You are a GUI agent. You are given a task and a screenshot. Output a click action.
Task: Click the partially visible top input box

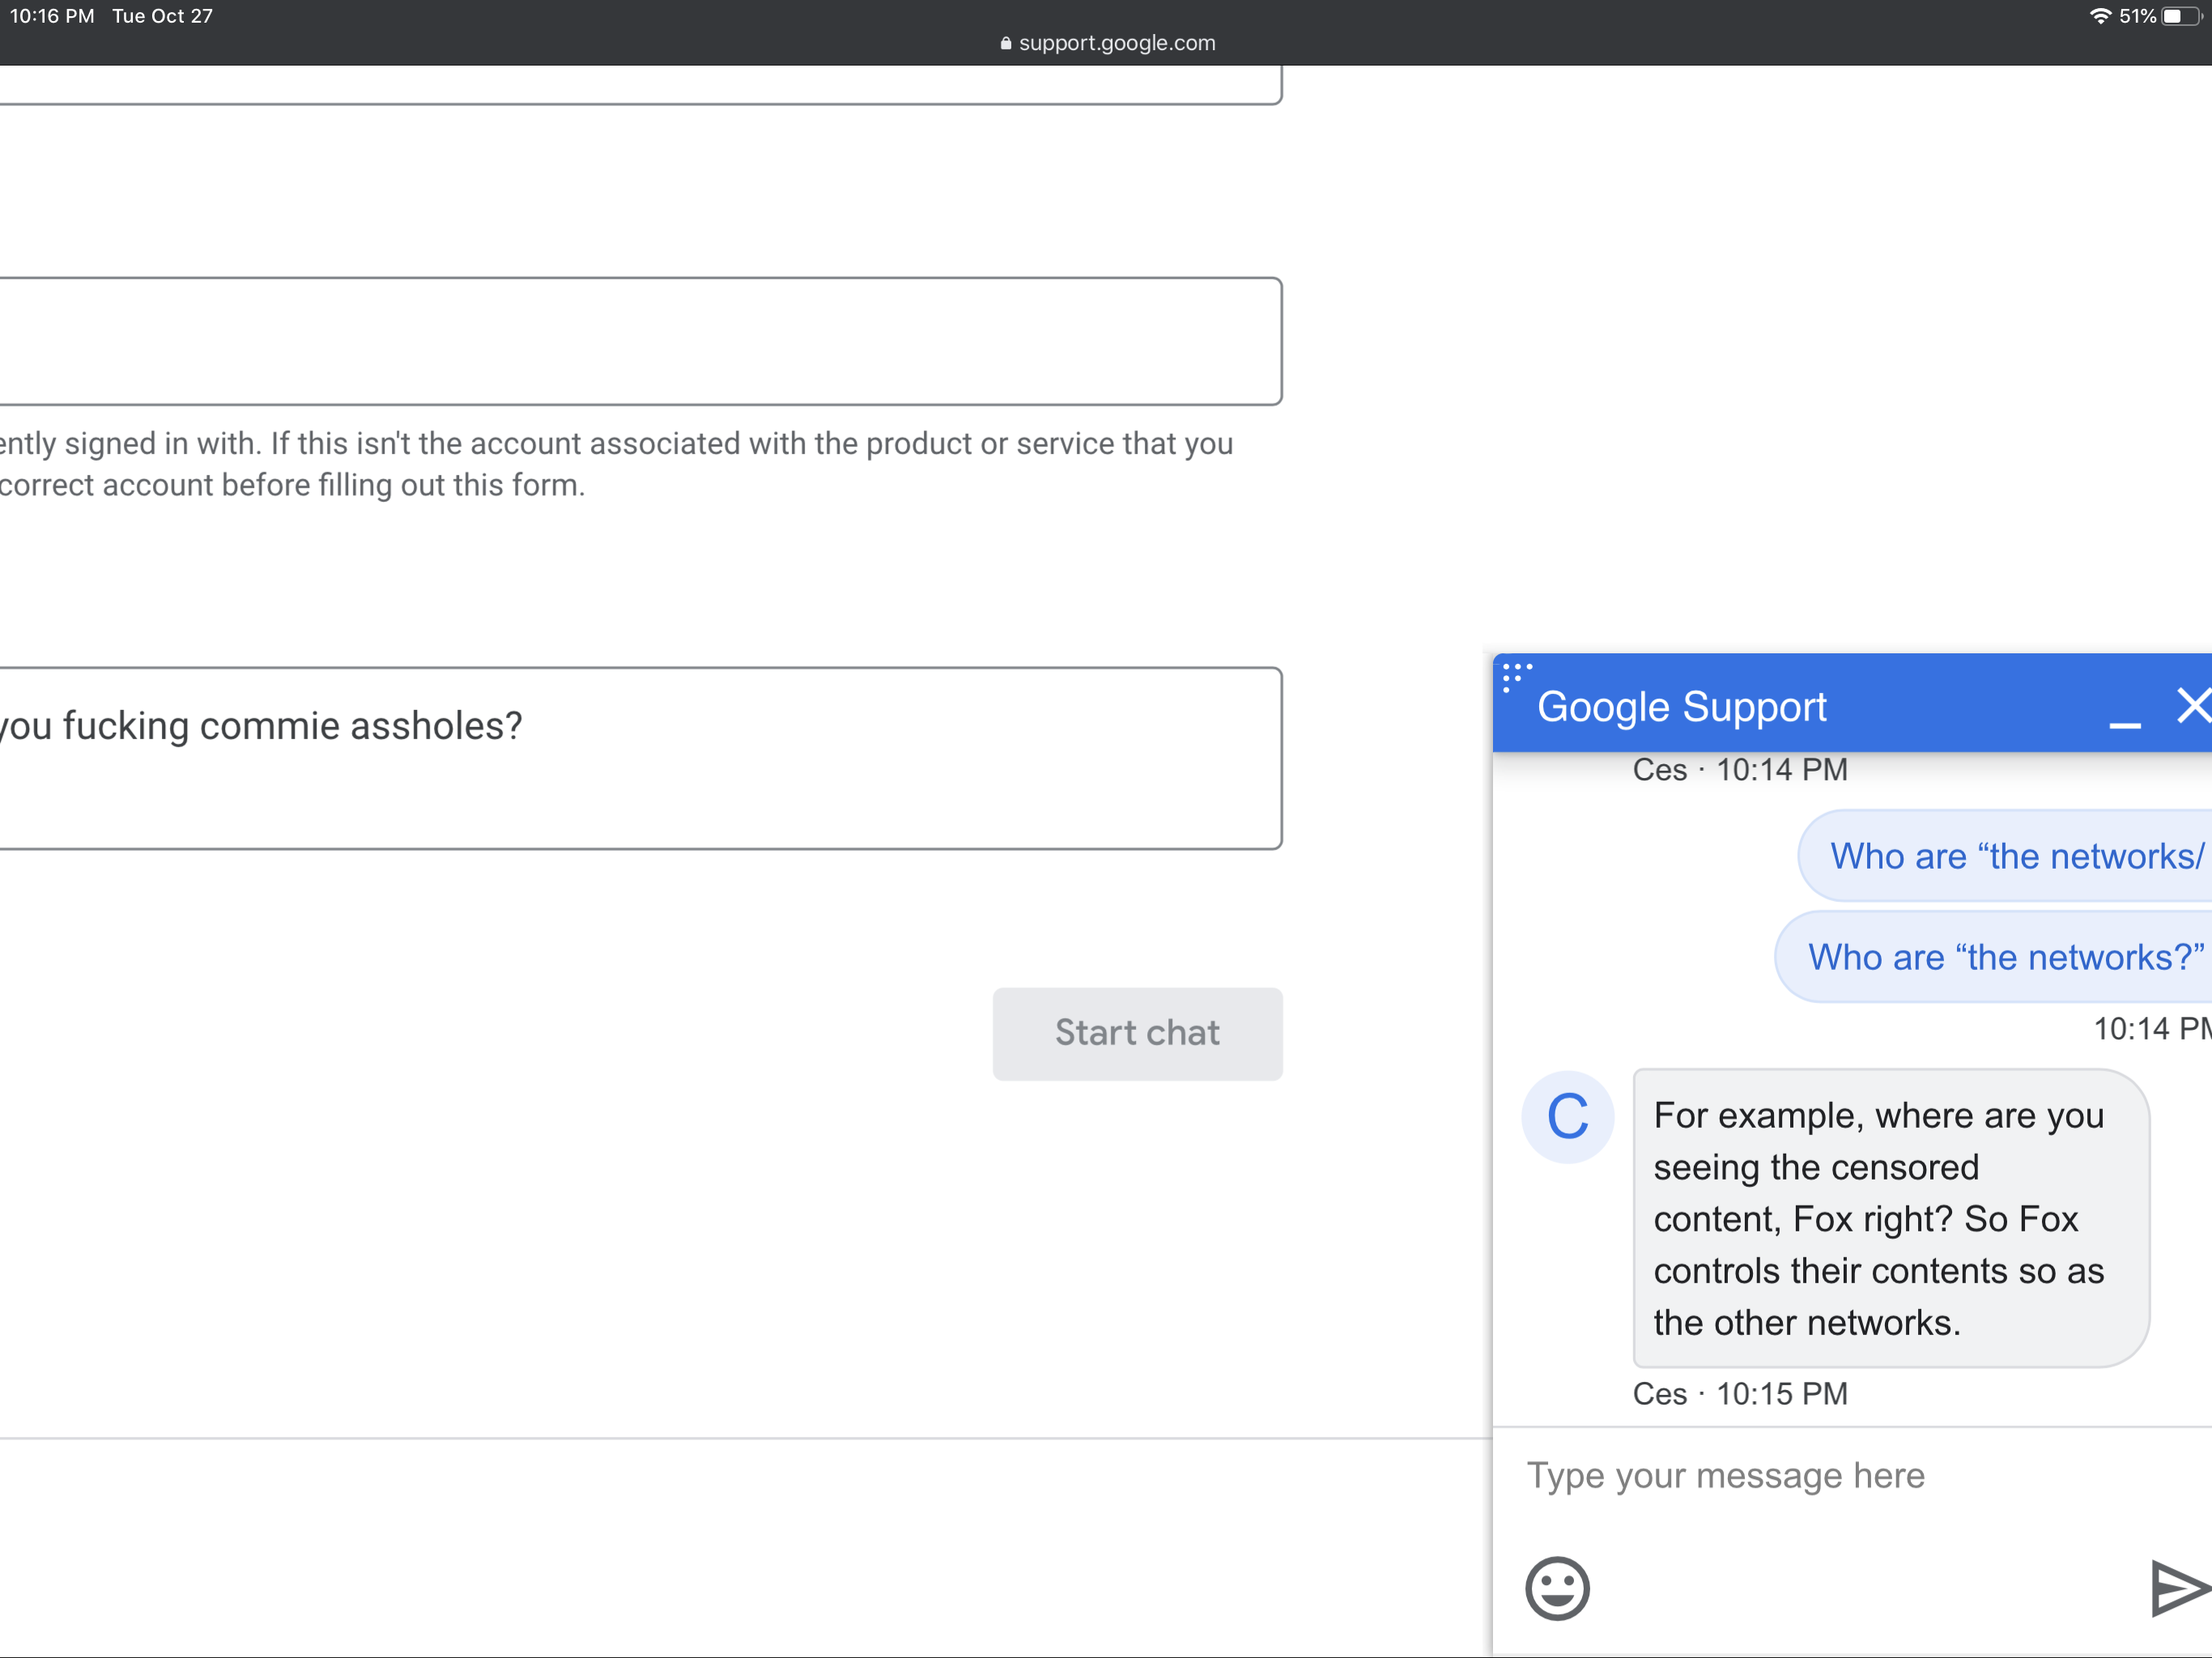point(640,85)
